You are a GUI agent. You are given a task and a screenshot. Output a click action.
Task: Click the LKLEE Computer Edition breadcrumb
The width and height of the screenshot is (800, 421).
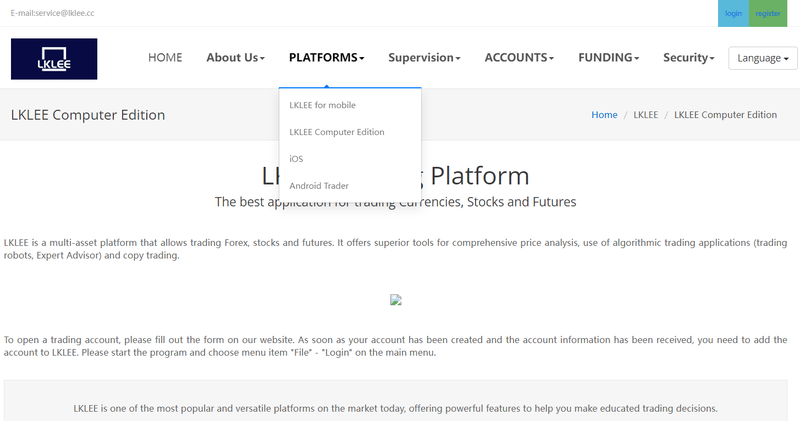pyautogui.click(x=725, y=115)
